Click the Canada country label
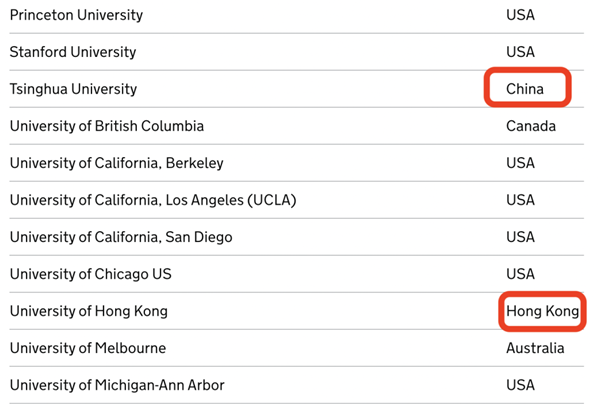 pos(531,126)
